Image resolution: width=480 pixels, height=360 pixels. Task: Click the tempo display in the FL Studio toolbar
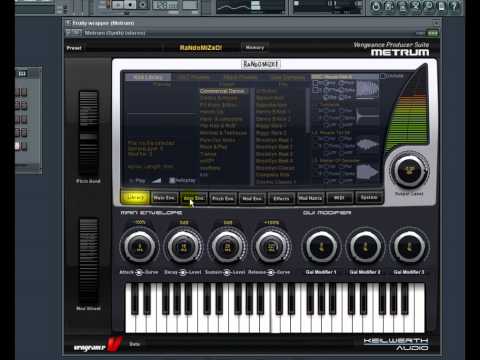point(165,5)
